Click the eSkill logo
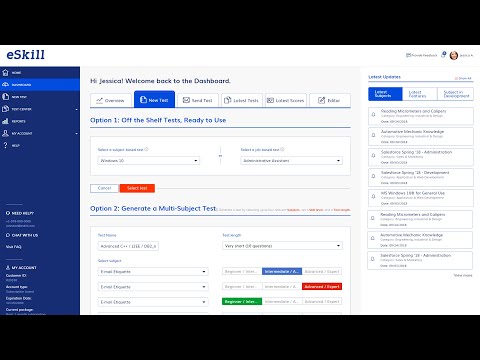 tap(26, 55)
